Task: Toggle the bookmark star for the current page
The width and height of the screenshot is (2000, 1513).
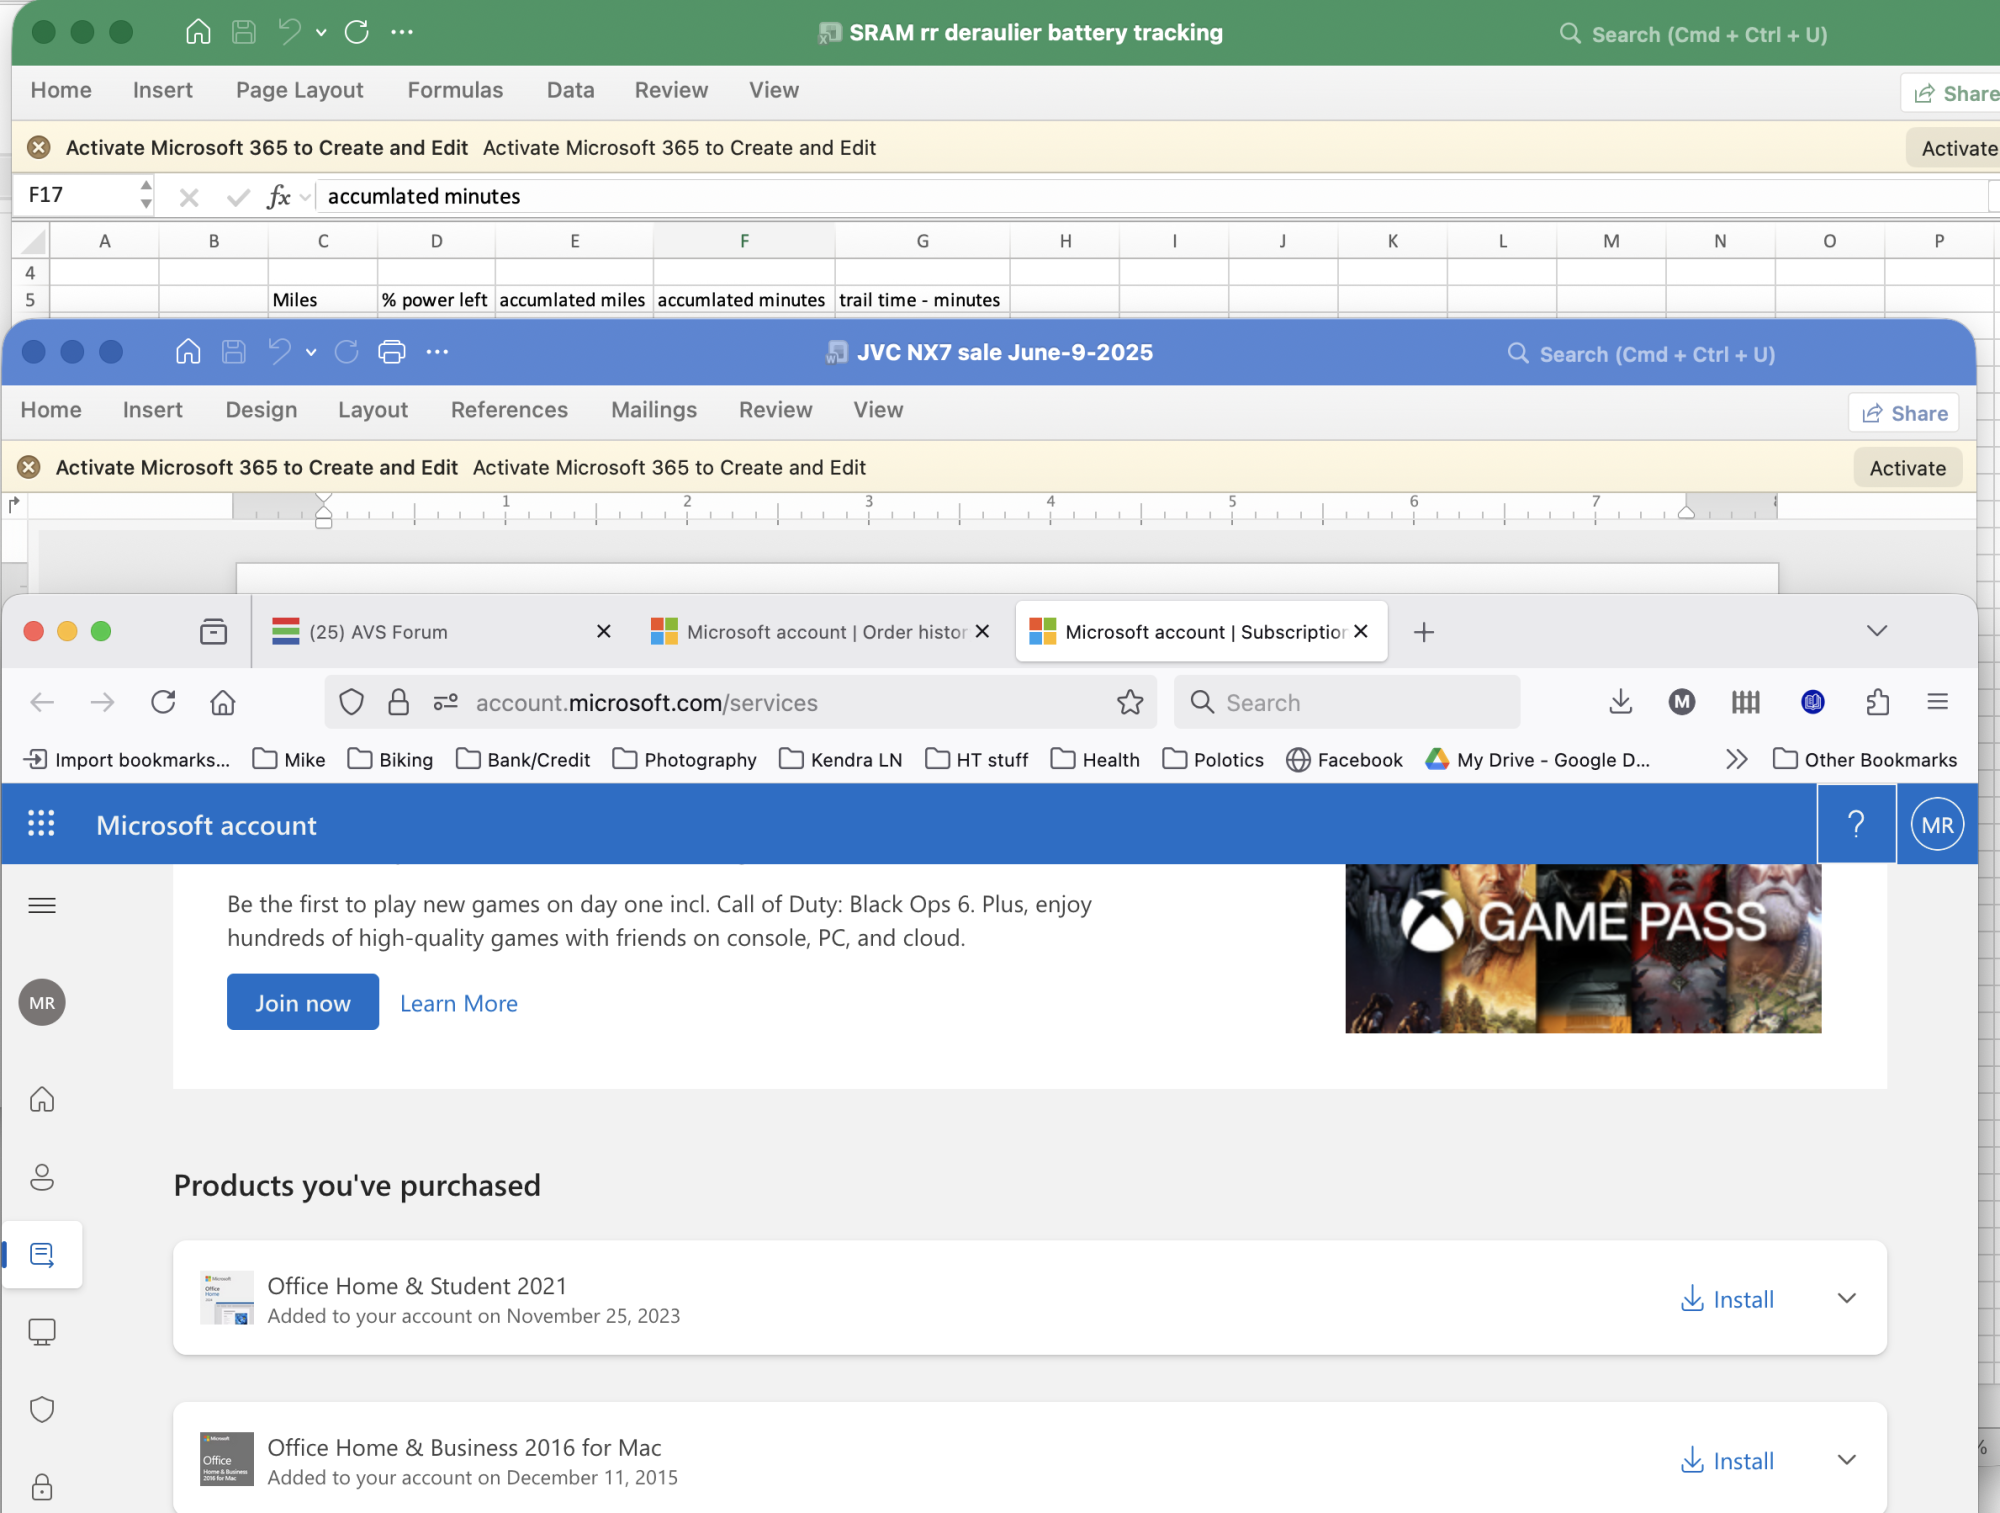Action: click(x=1130, y=702)
